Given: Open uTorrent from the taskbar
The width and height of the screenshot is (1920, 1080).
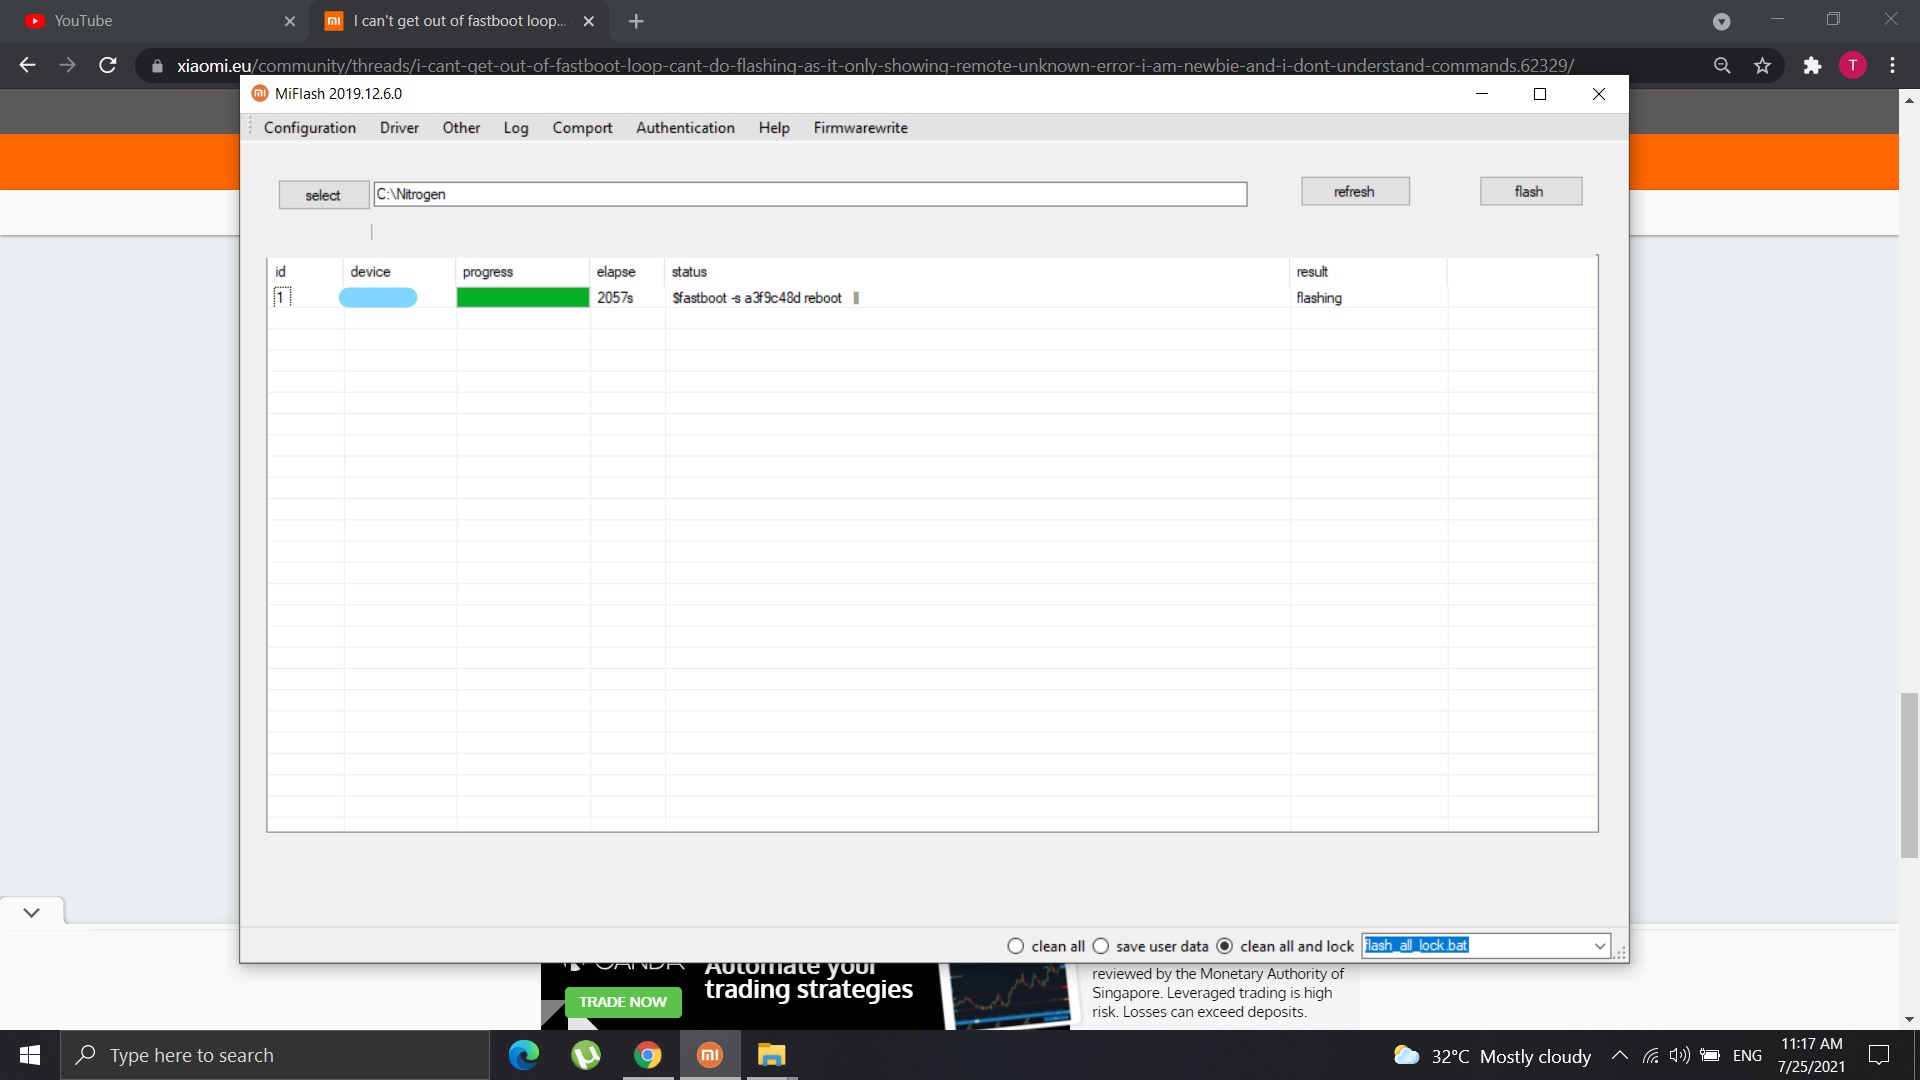Looking at the screenshot, I should pyautogui.click(x=586, y=1055).
